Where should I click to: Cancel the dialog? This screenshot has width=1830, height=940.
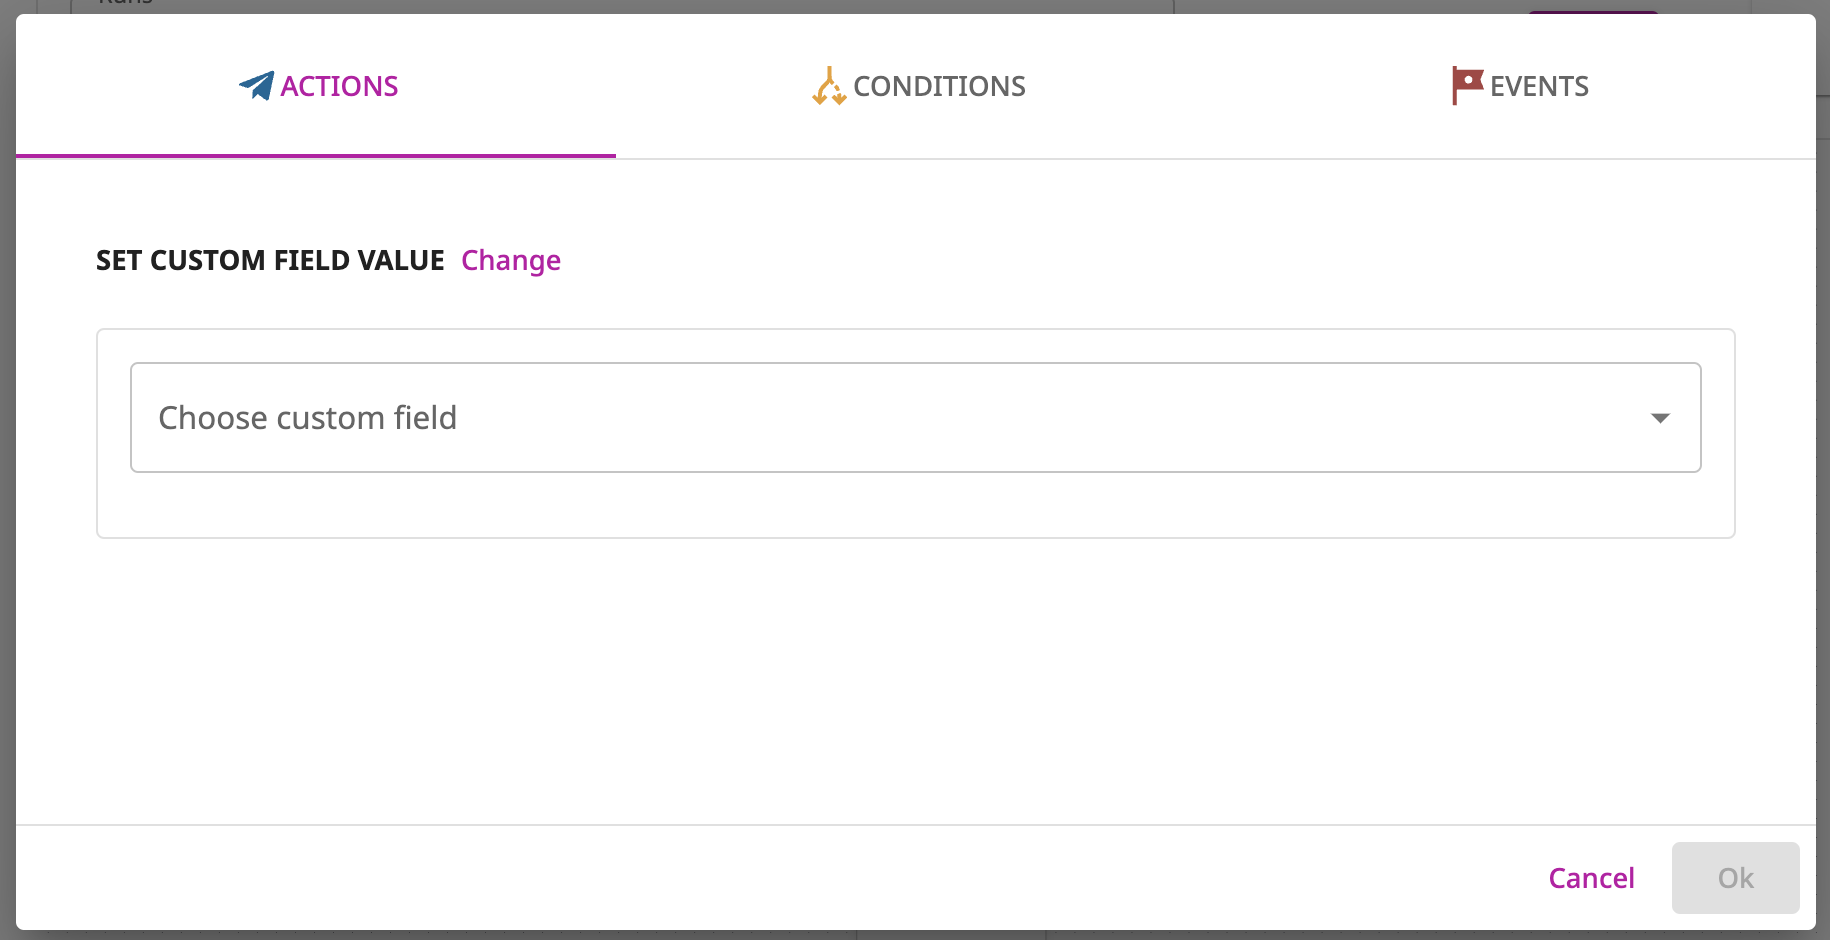[x=1591, y=878]
